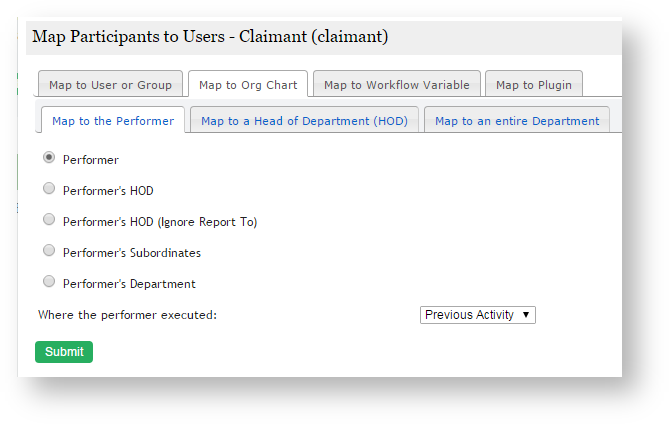
Task: Choose the Performer's HOD radio button circle
Action: tap(49, 189)
